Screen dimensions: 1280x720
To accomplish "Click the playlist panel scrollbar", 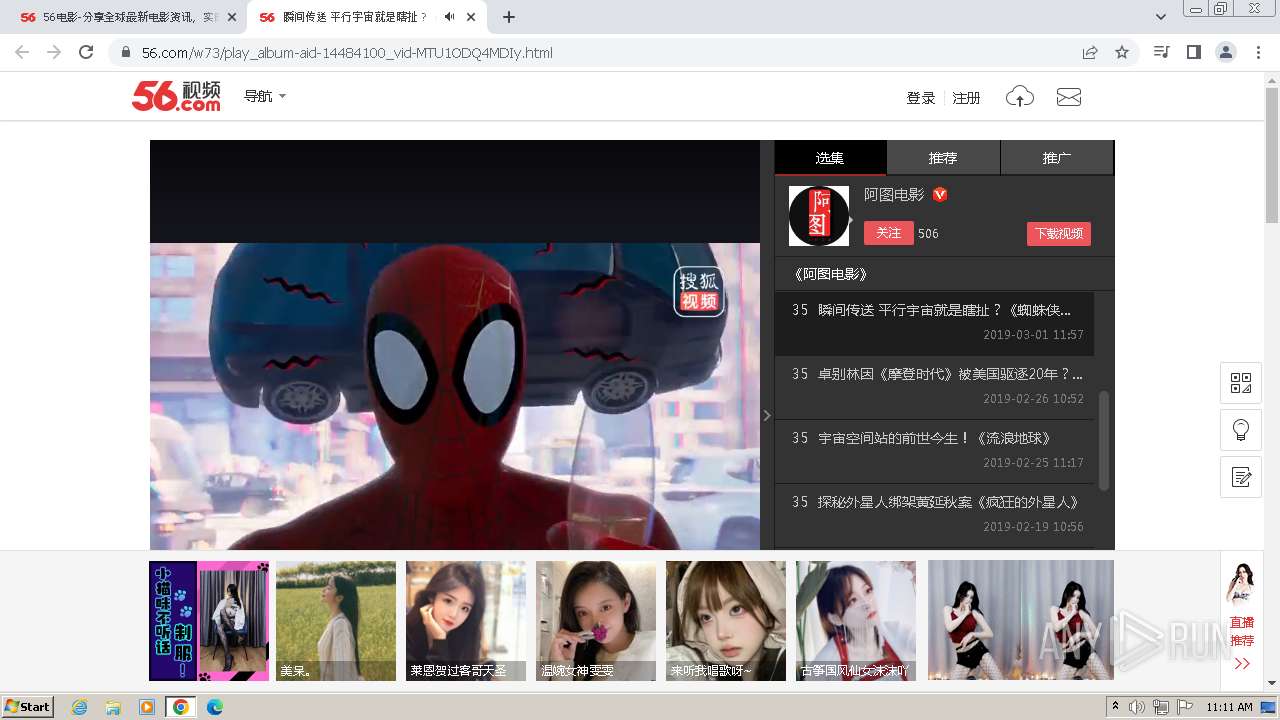I will [1104, 440].
